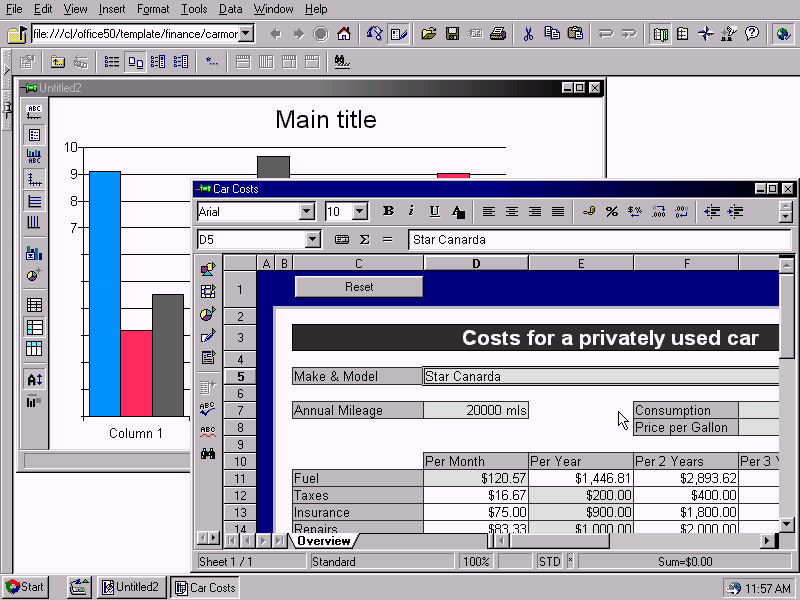
Task: Click the Cut (scissors) icon
Action: point(528,33)
